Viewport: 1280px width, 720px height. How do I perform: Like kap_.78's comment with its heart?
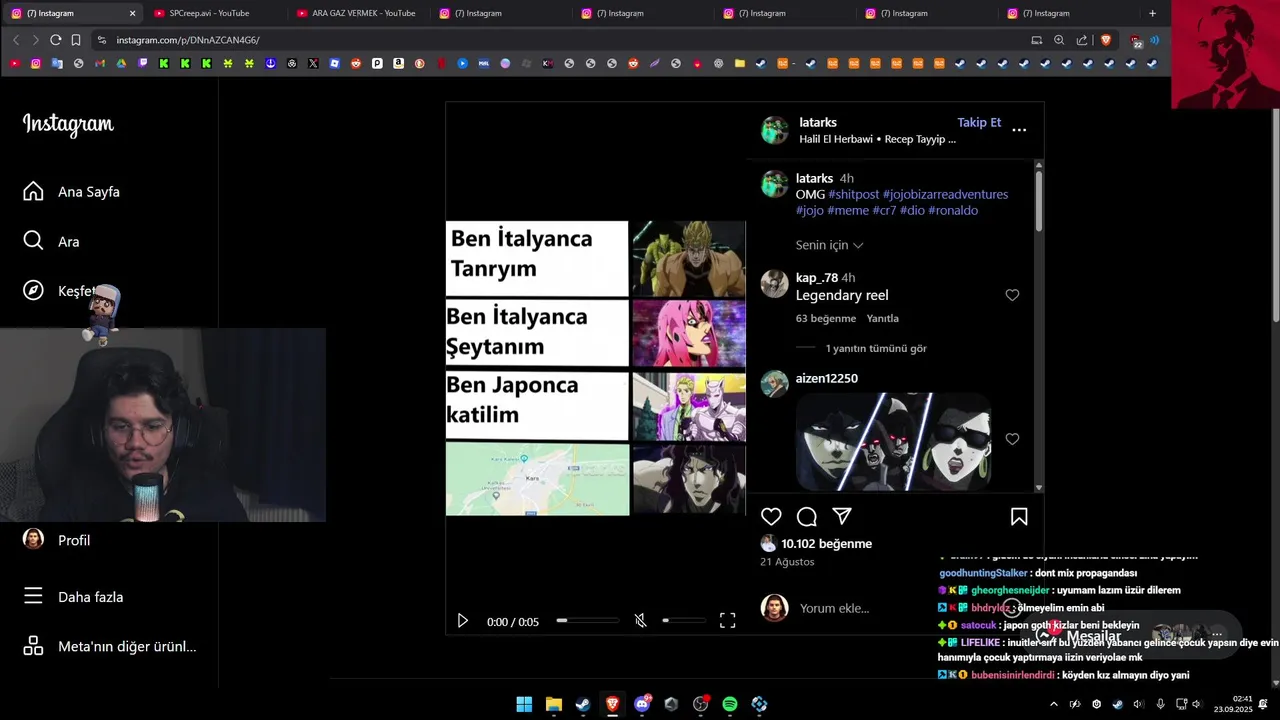(x=1012, y=295)
